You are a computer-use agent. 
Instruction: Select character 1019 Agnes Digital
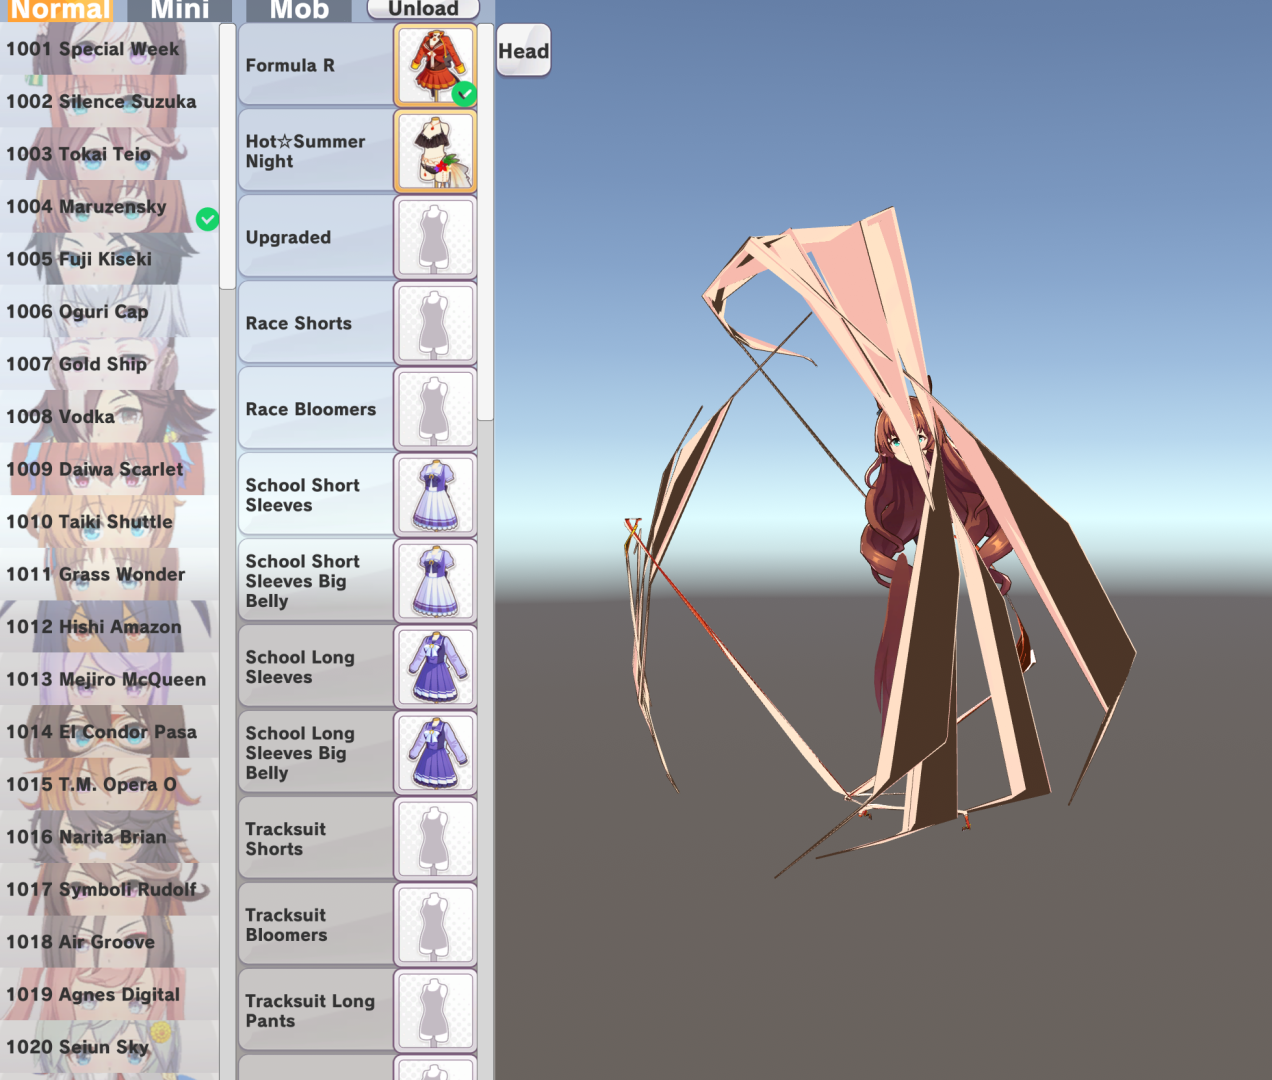coord(109,994)
